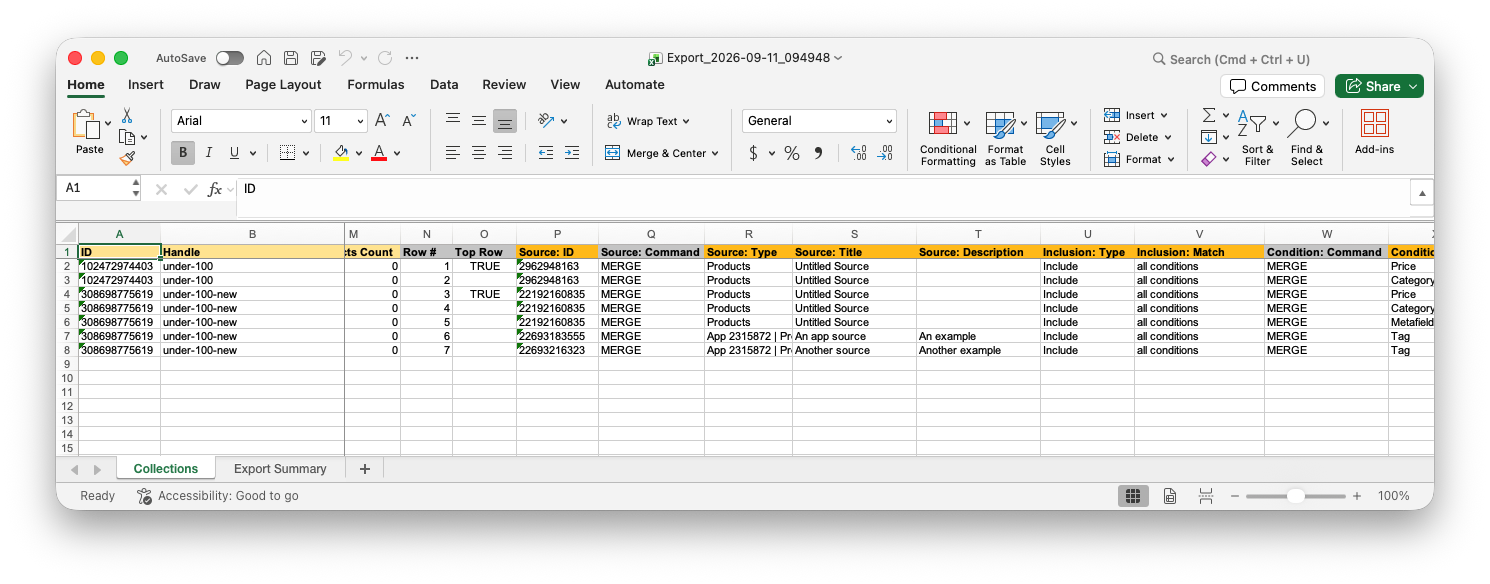Open the Formulas ribbon tab
This screenshot has height=584, width=1490.
[x=376, y=85]
